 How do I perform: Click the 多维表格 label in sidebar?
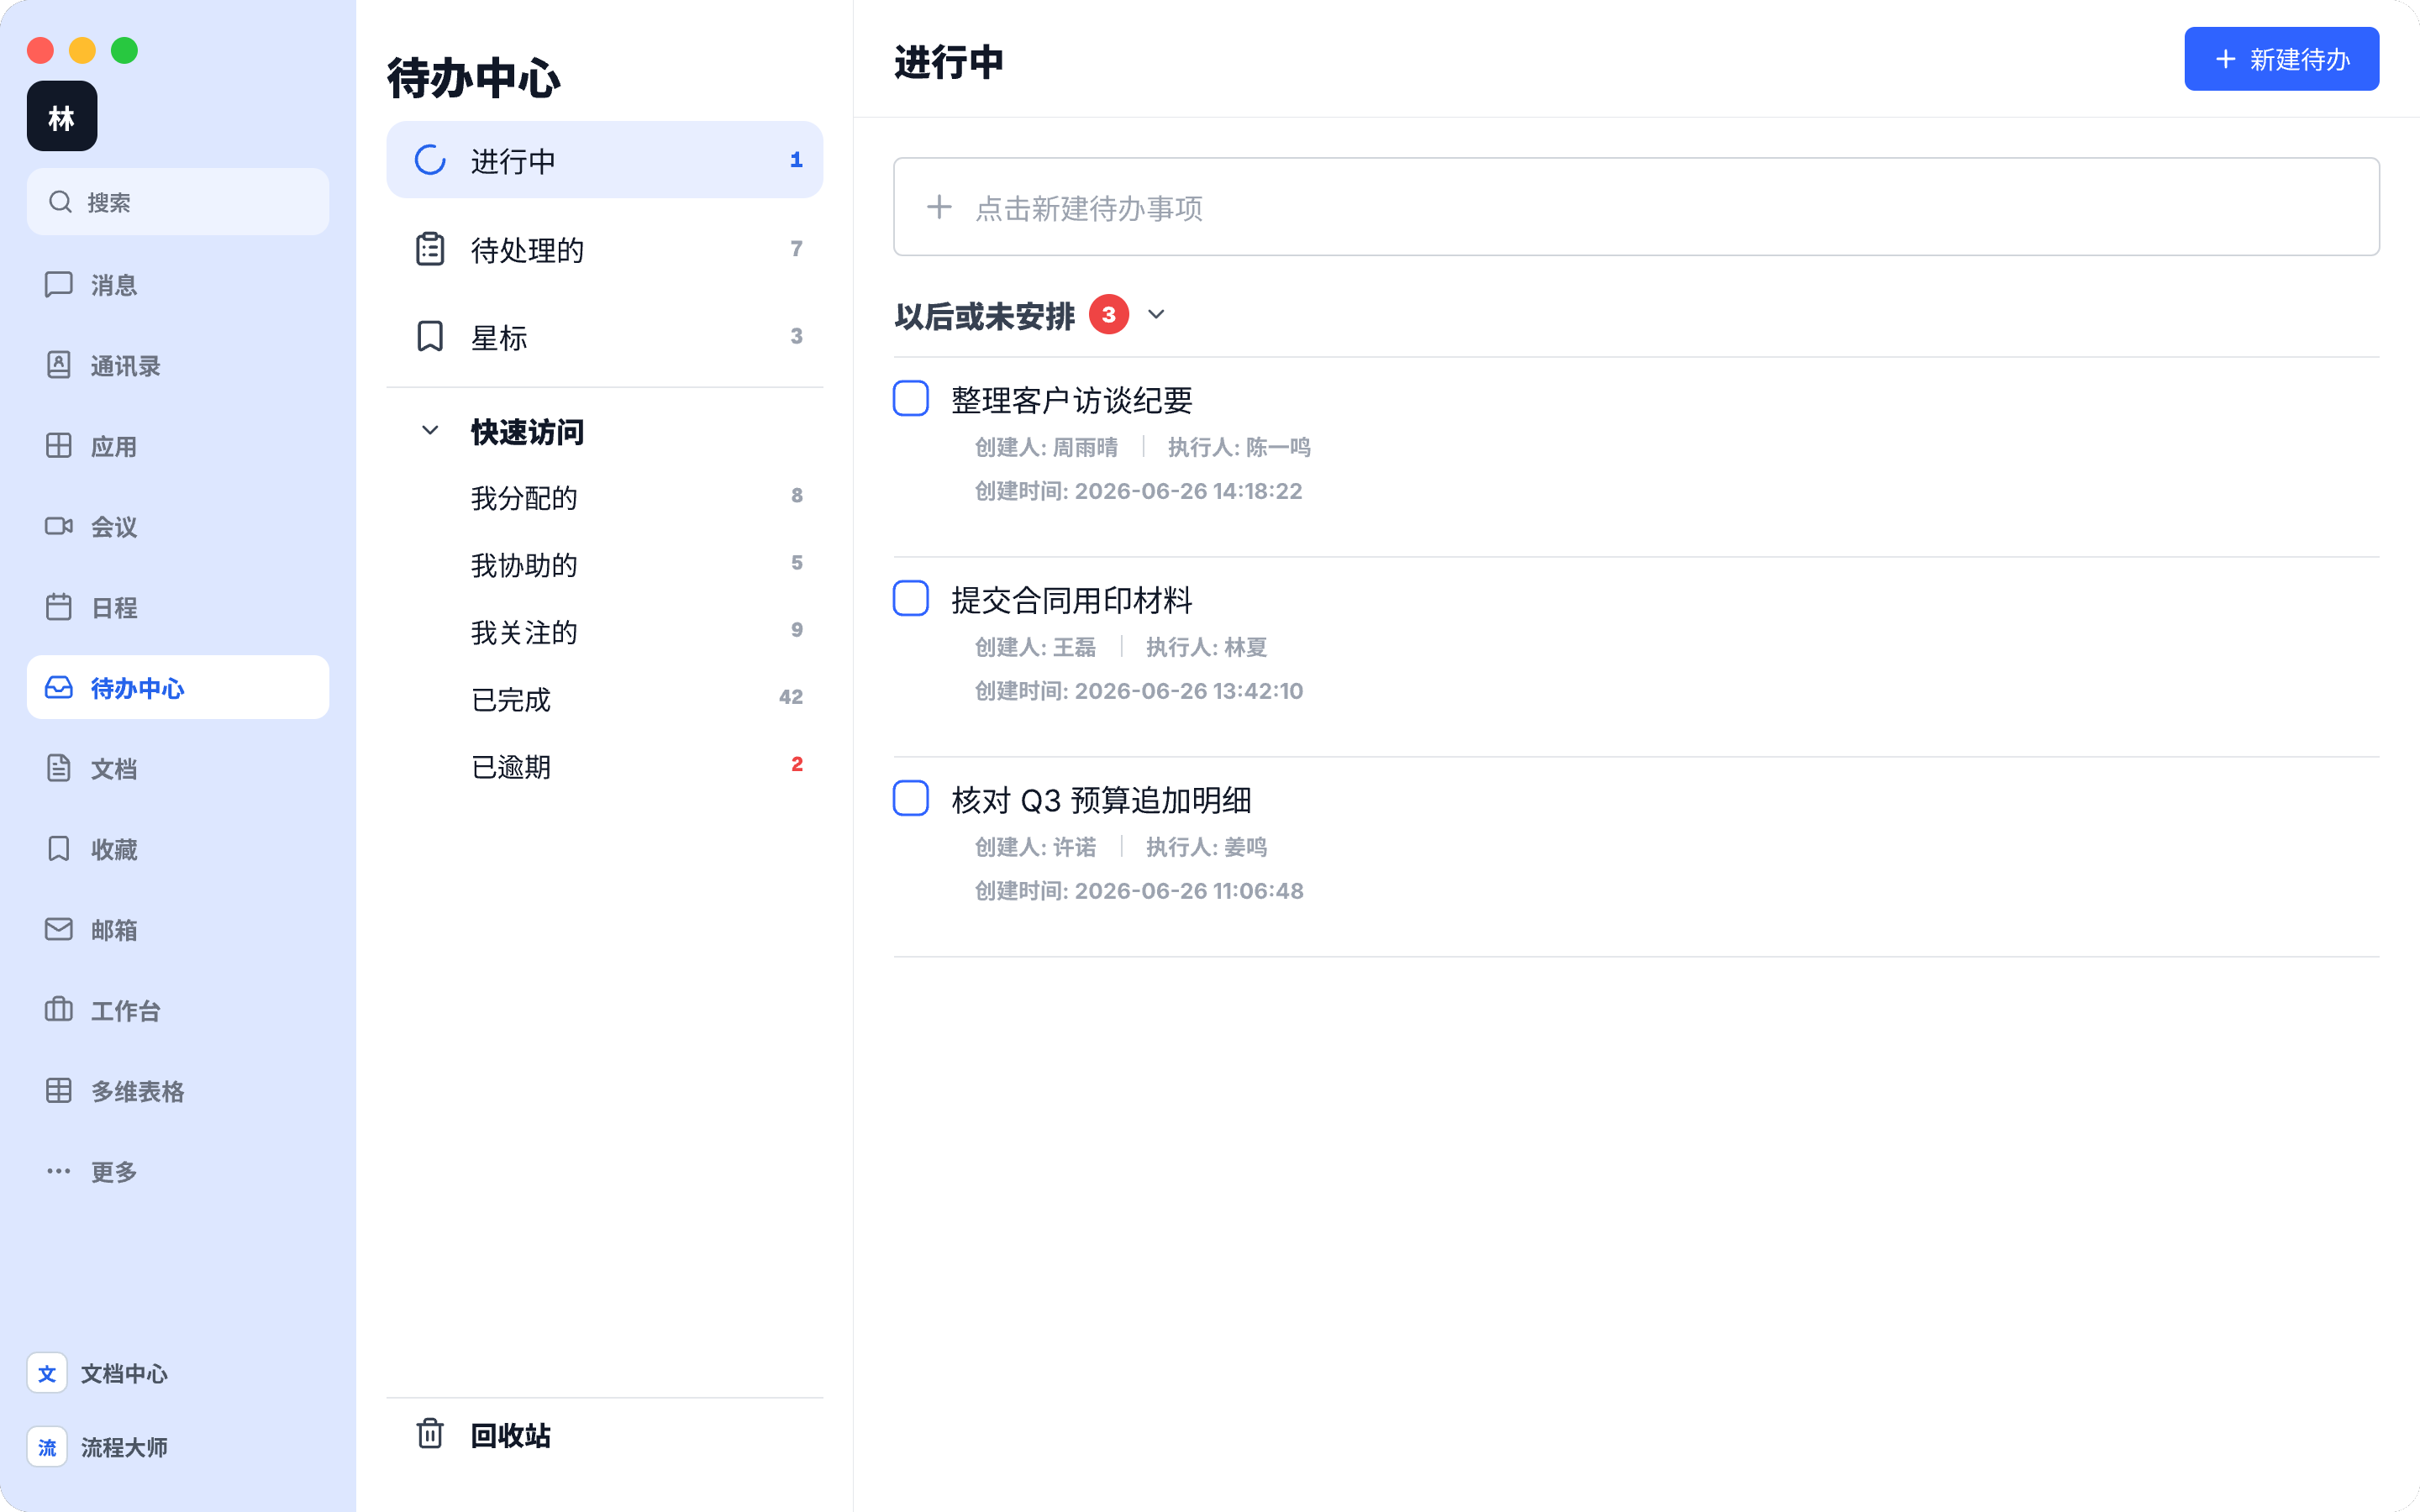click(x=137, y=1091)
